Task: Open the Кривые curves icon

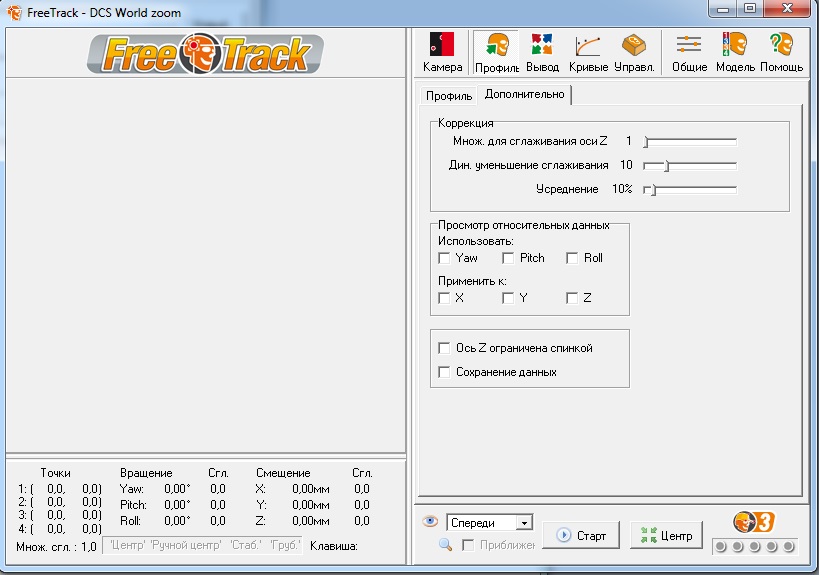Action: tap(588, 52)
